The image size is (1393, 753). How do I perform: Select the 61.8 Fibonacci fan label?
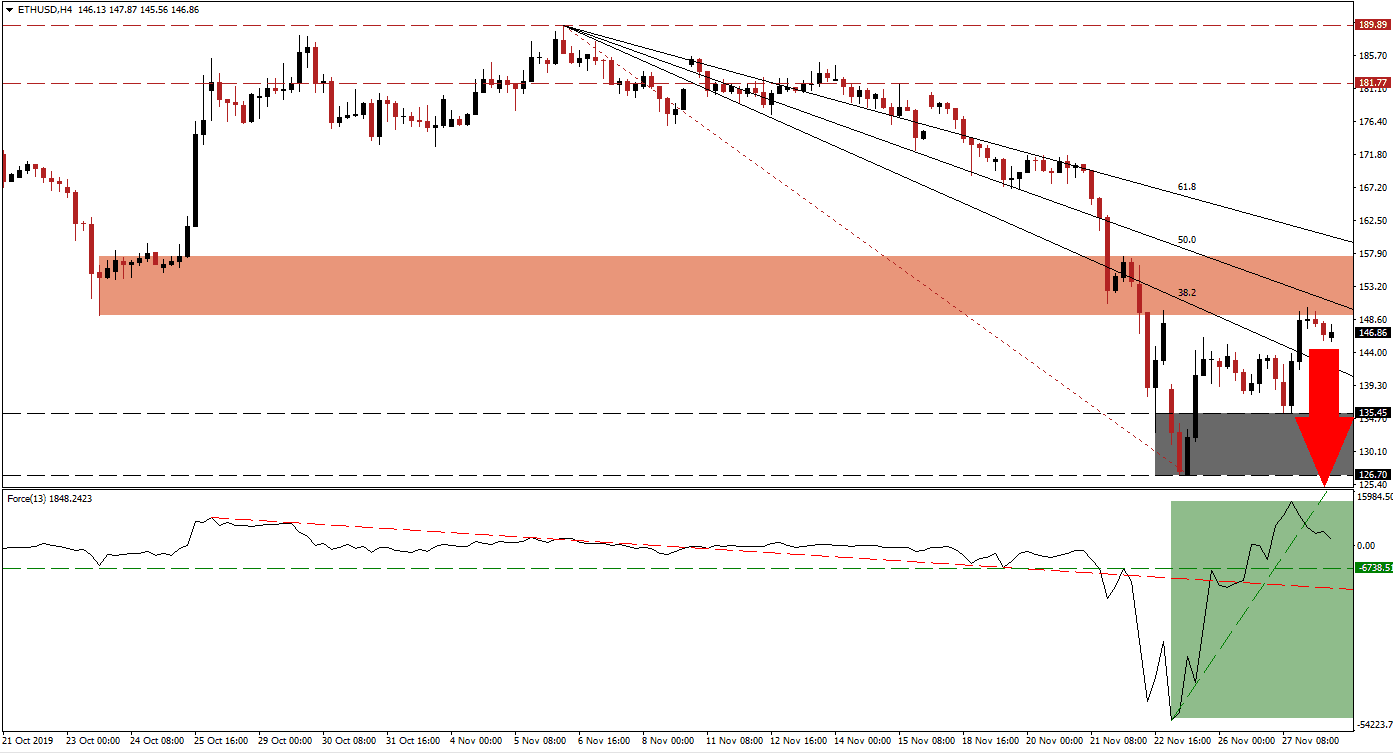tap(1186, 187)
